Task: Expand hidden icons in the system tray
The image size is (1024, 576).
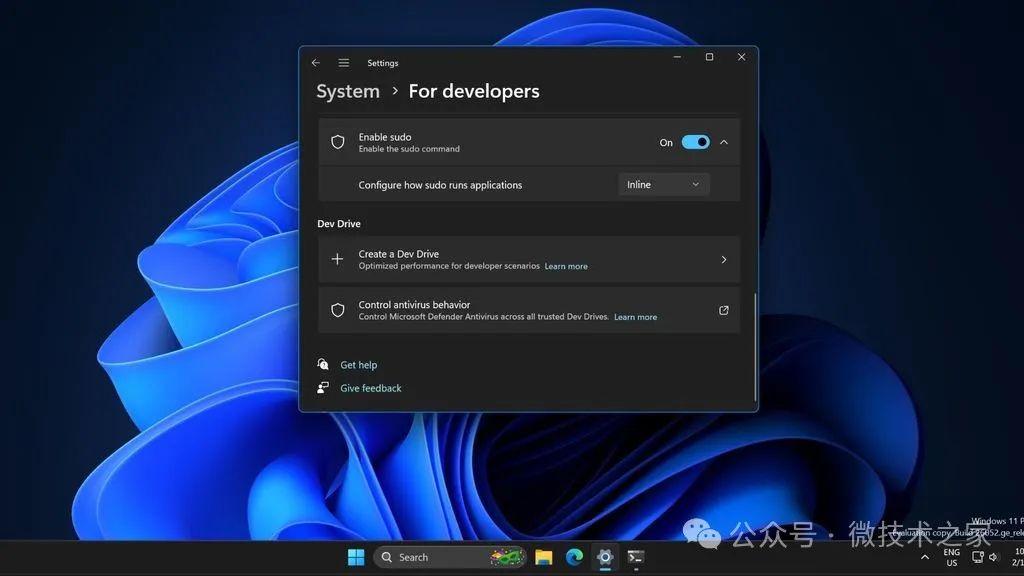Action: pyautogui.click(x=924, y=556)
